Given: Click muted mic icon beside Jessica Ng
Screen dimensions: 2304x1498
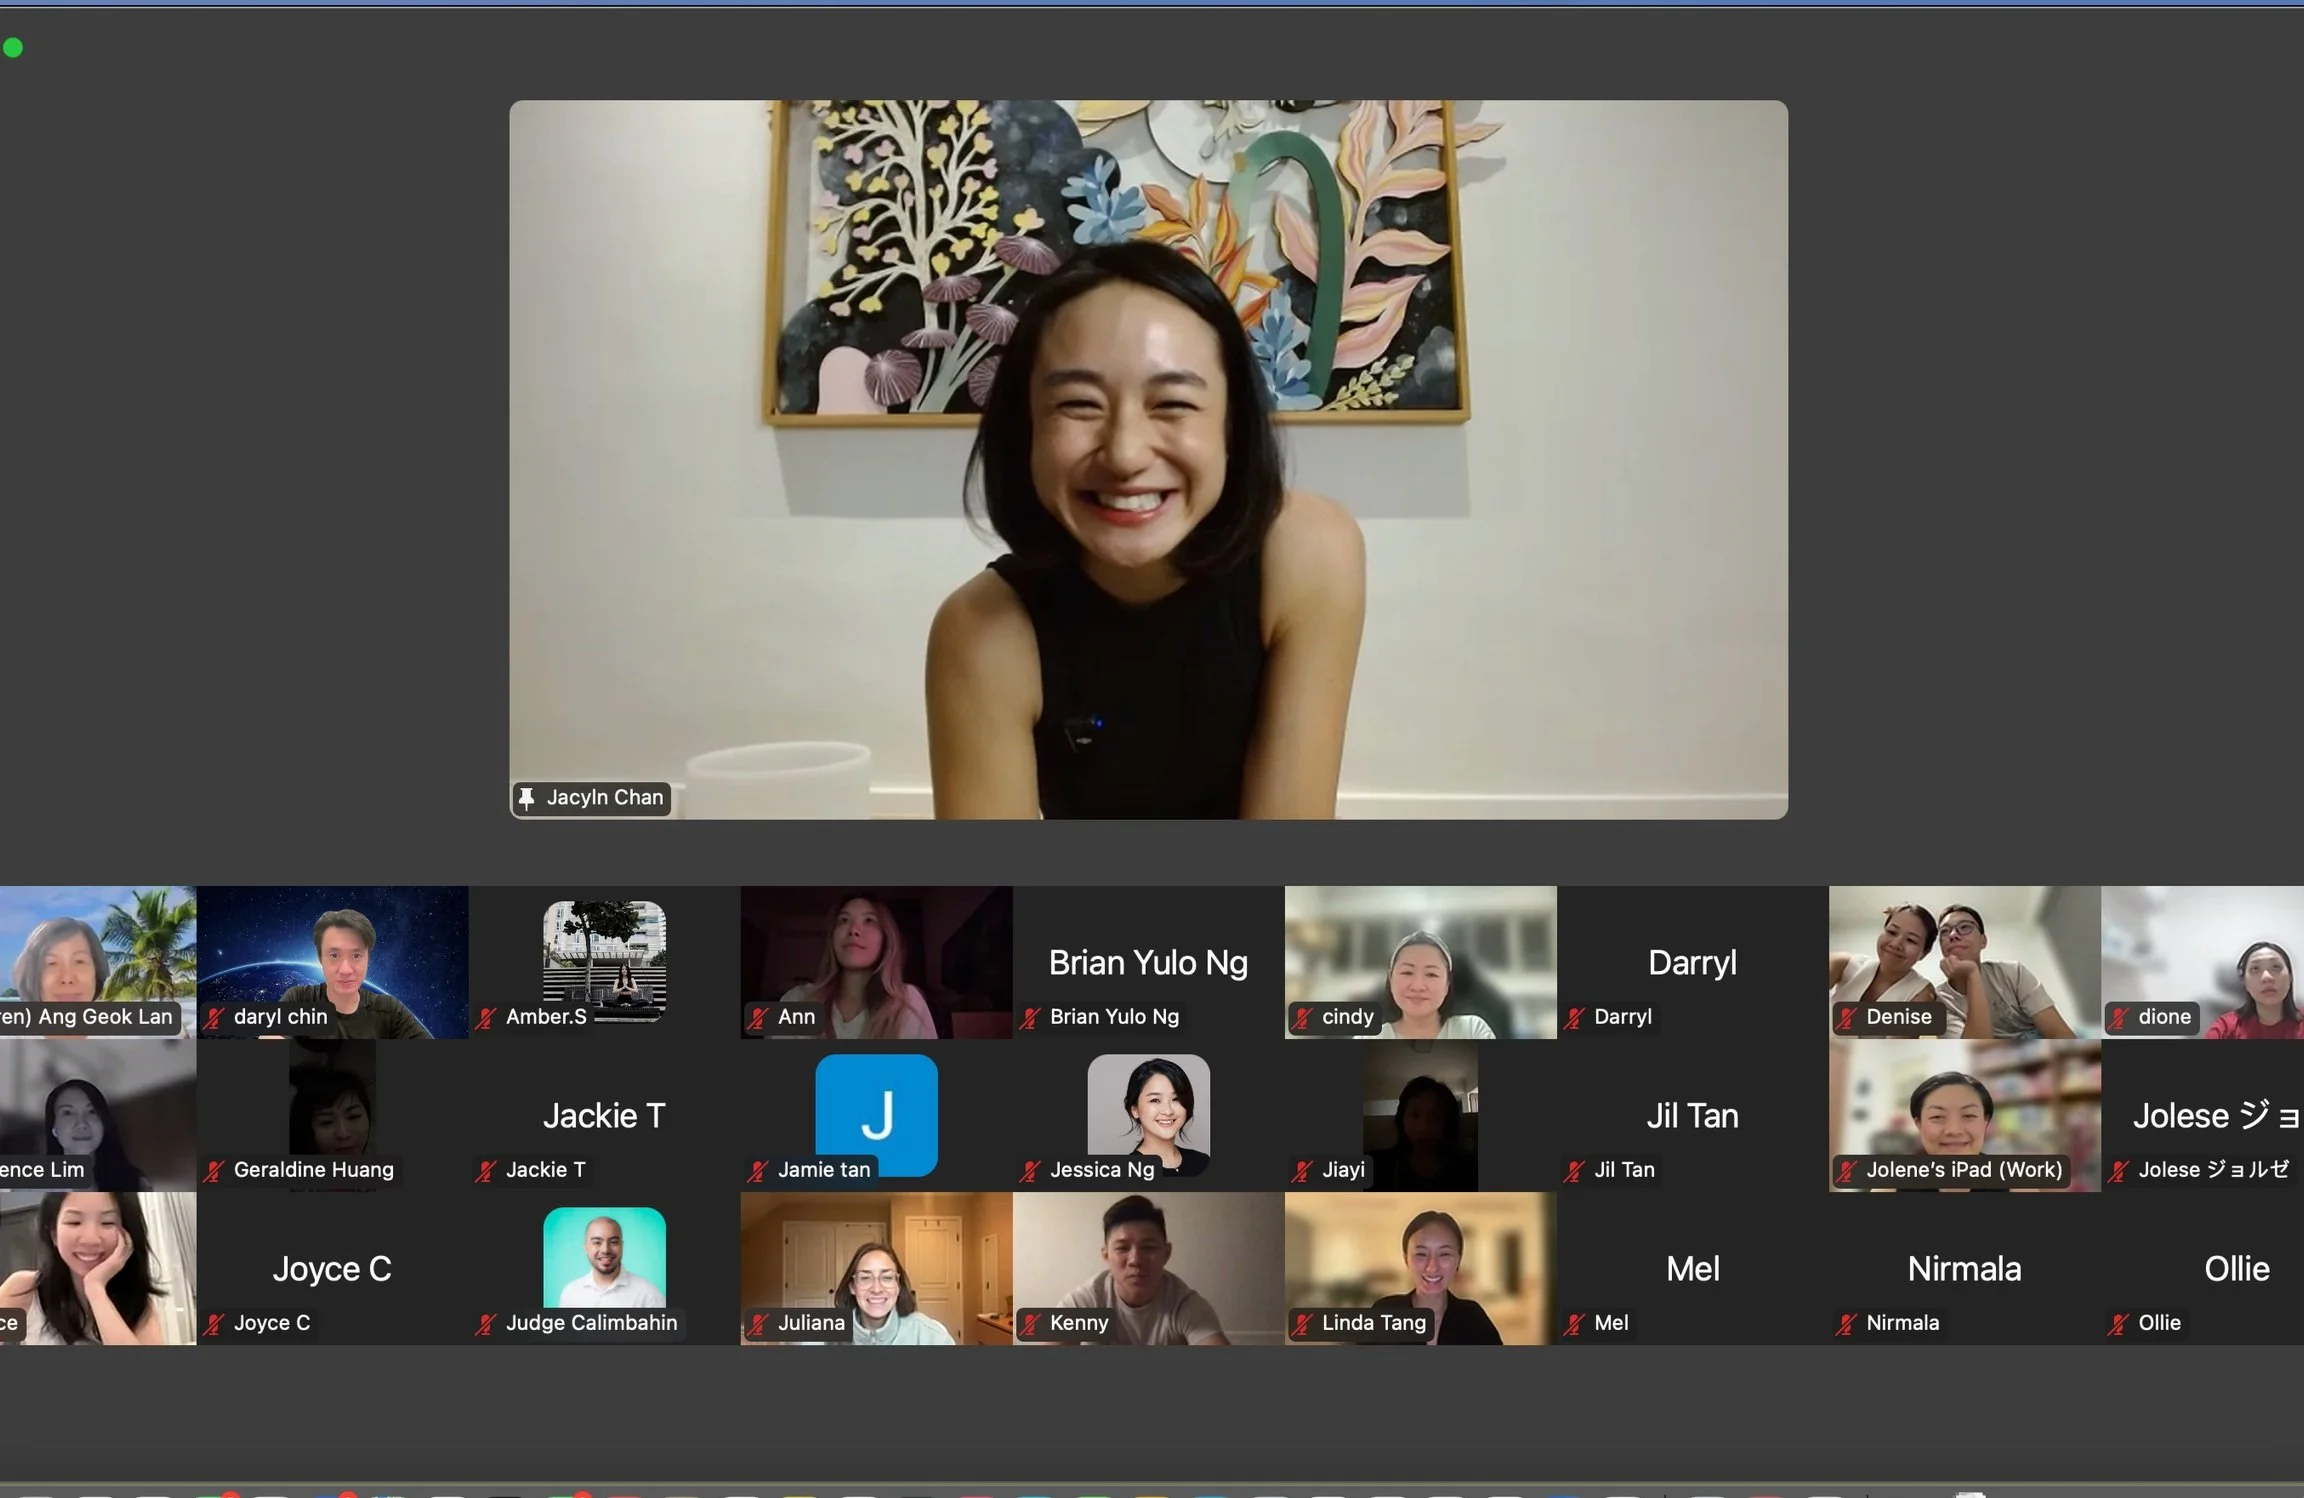Looking at the screenshot, I should [1030, 1170].
